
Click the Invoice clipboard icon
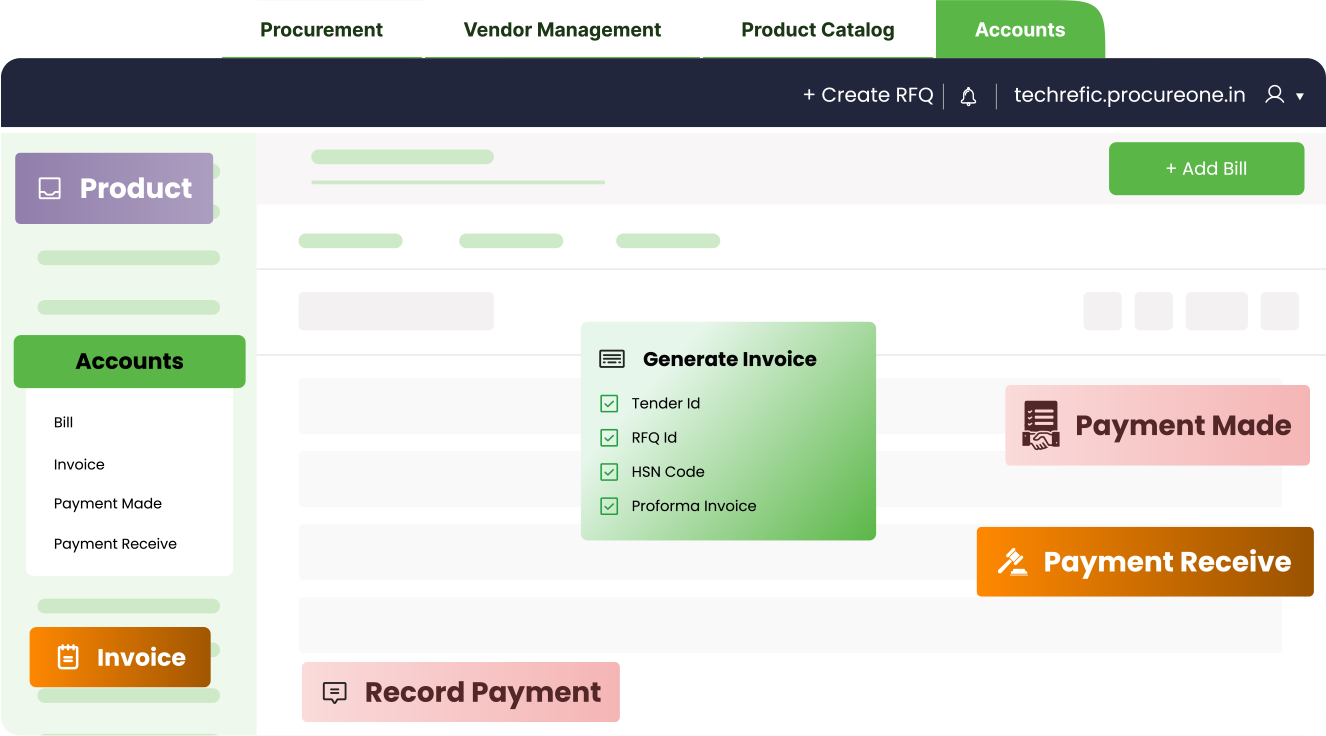68,657
